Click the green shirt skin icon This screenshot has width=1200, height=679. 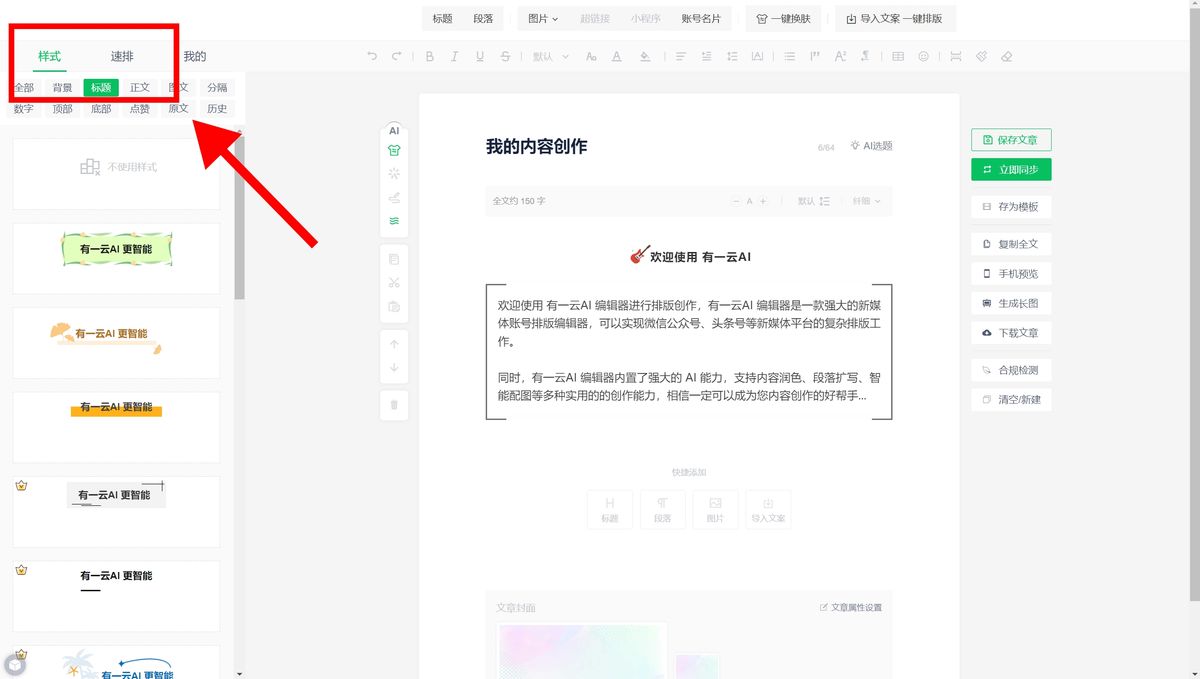click(394, 150)
